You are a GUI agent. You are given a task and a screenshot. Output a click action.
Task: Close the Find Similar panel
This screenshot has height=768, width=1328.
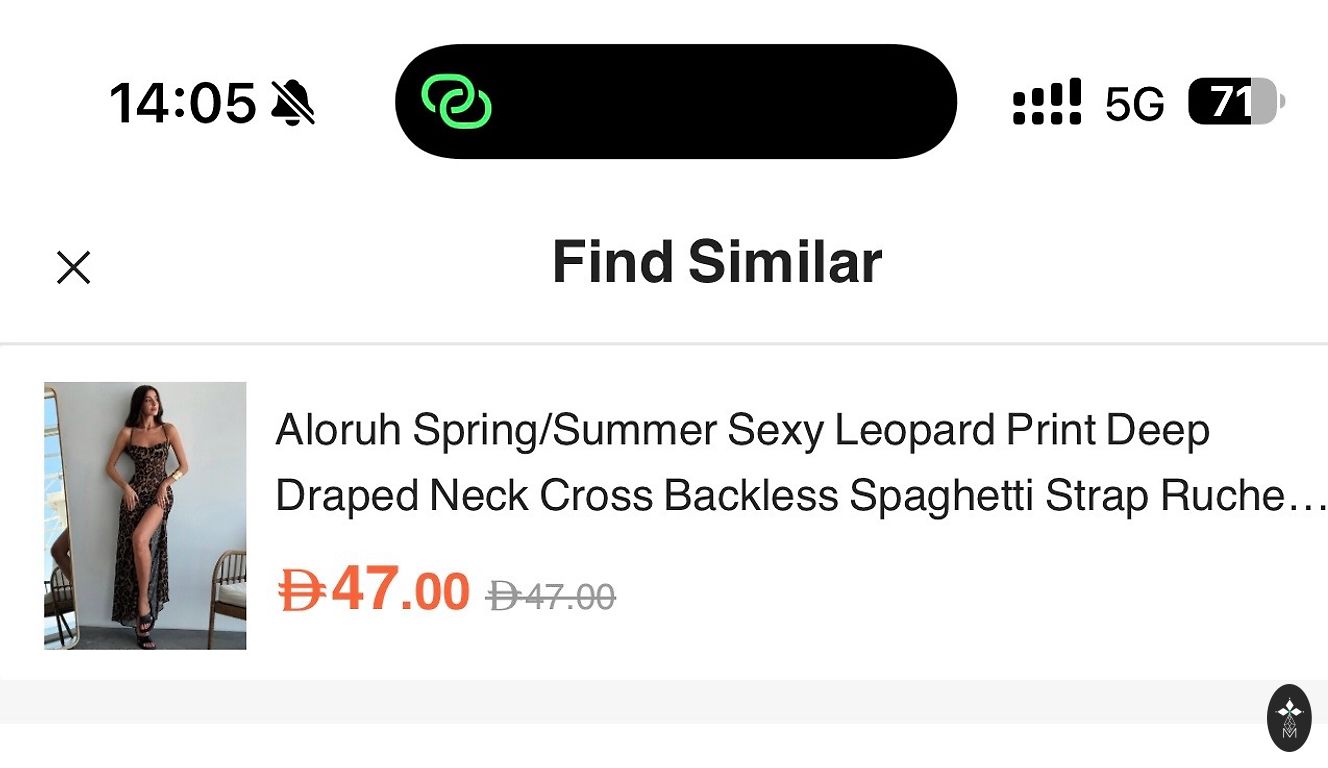click(x=74, y=267)
